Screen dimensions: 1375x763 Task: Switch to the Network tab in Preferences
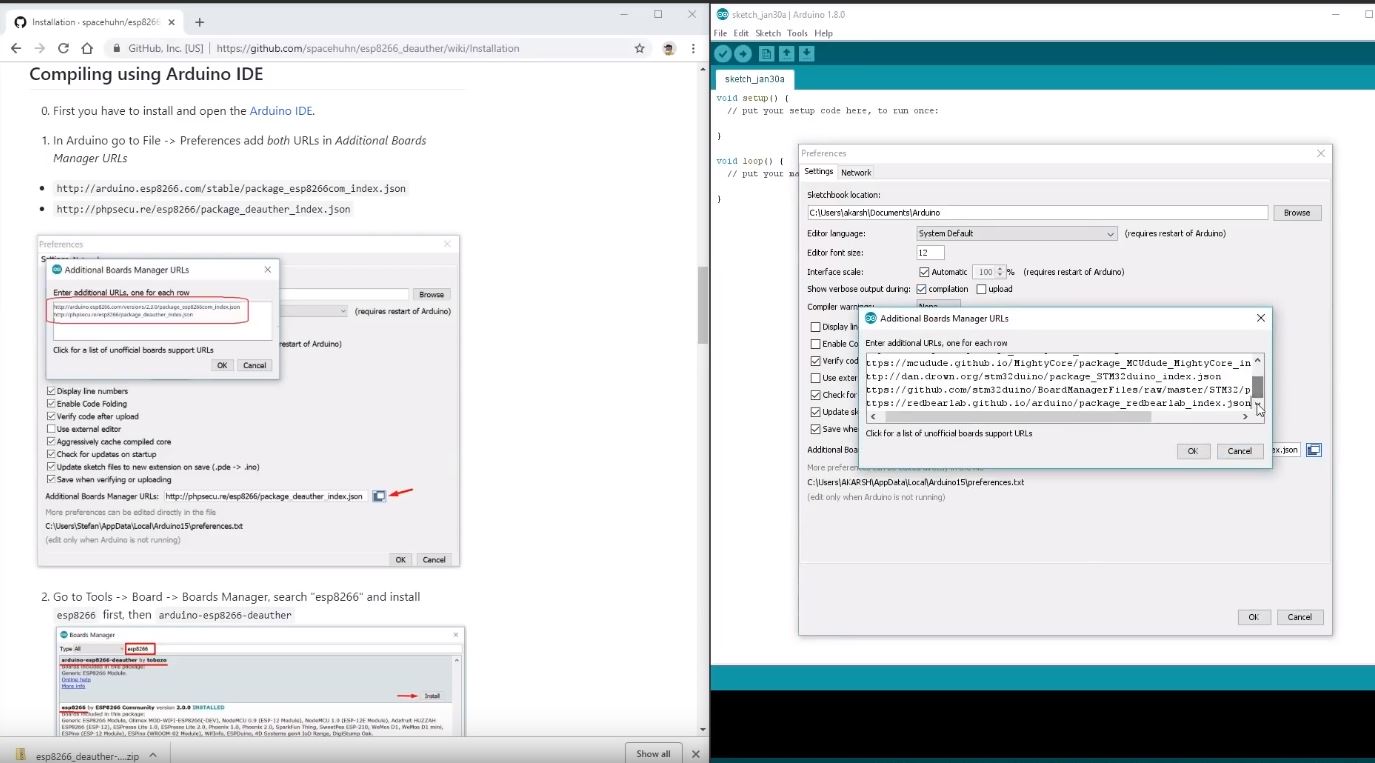[x=856, y=172]
